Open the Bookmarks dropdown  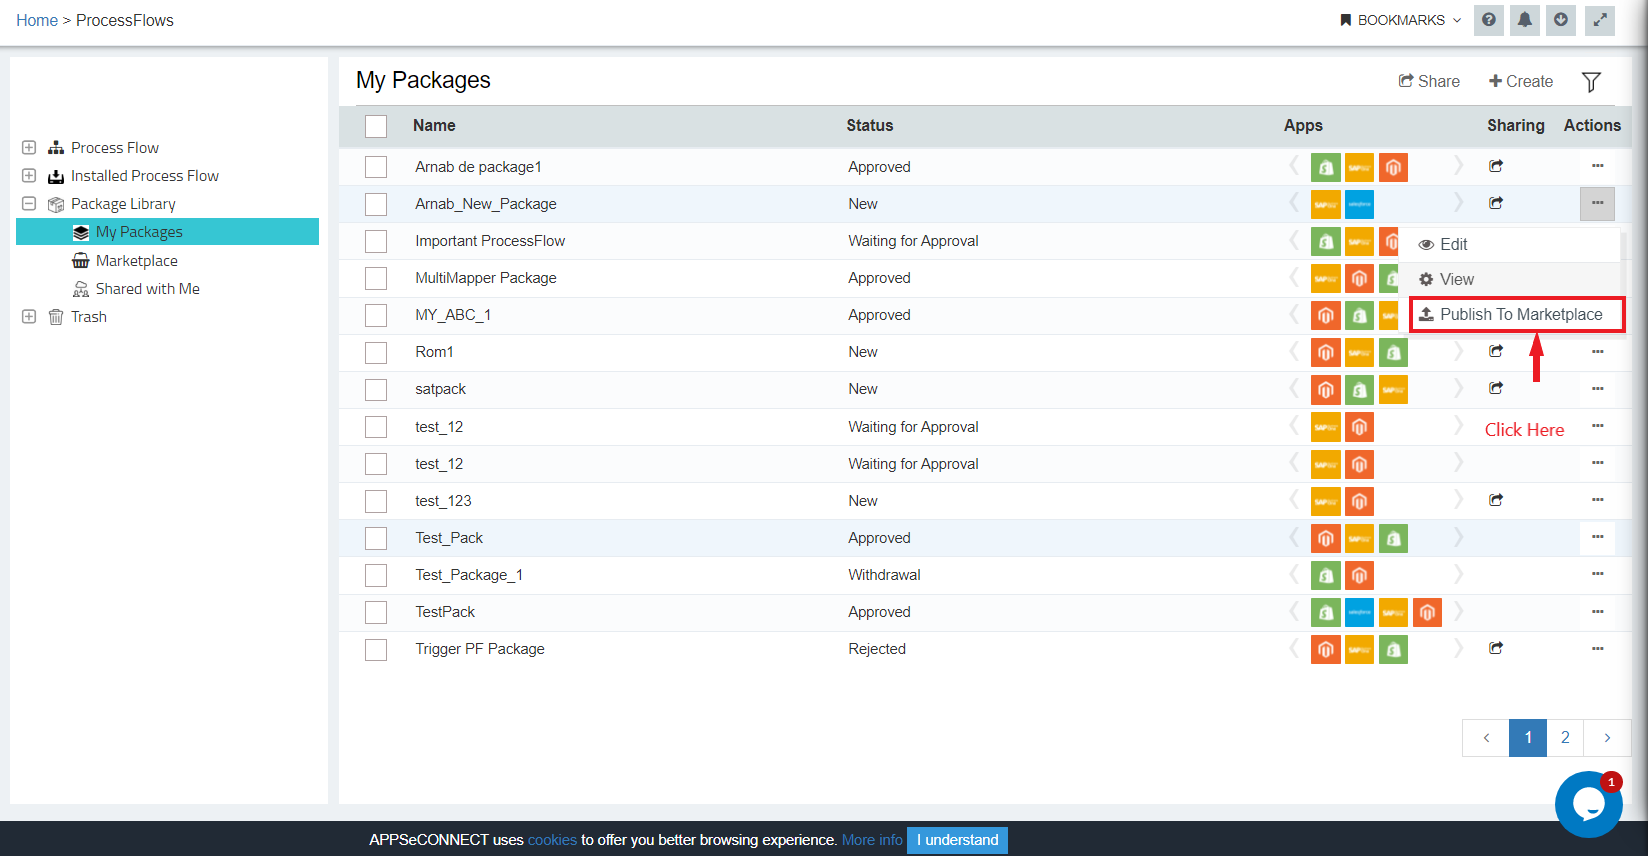click(1400, 20)
